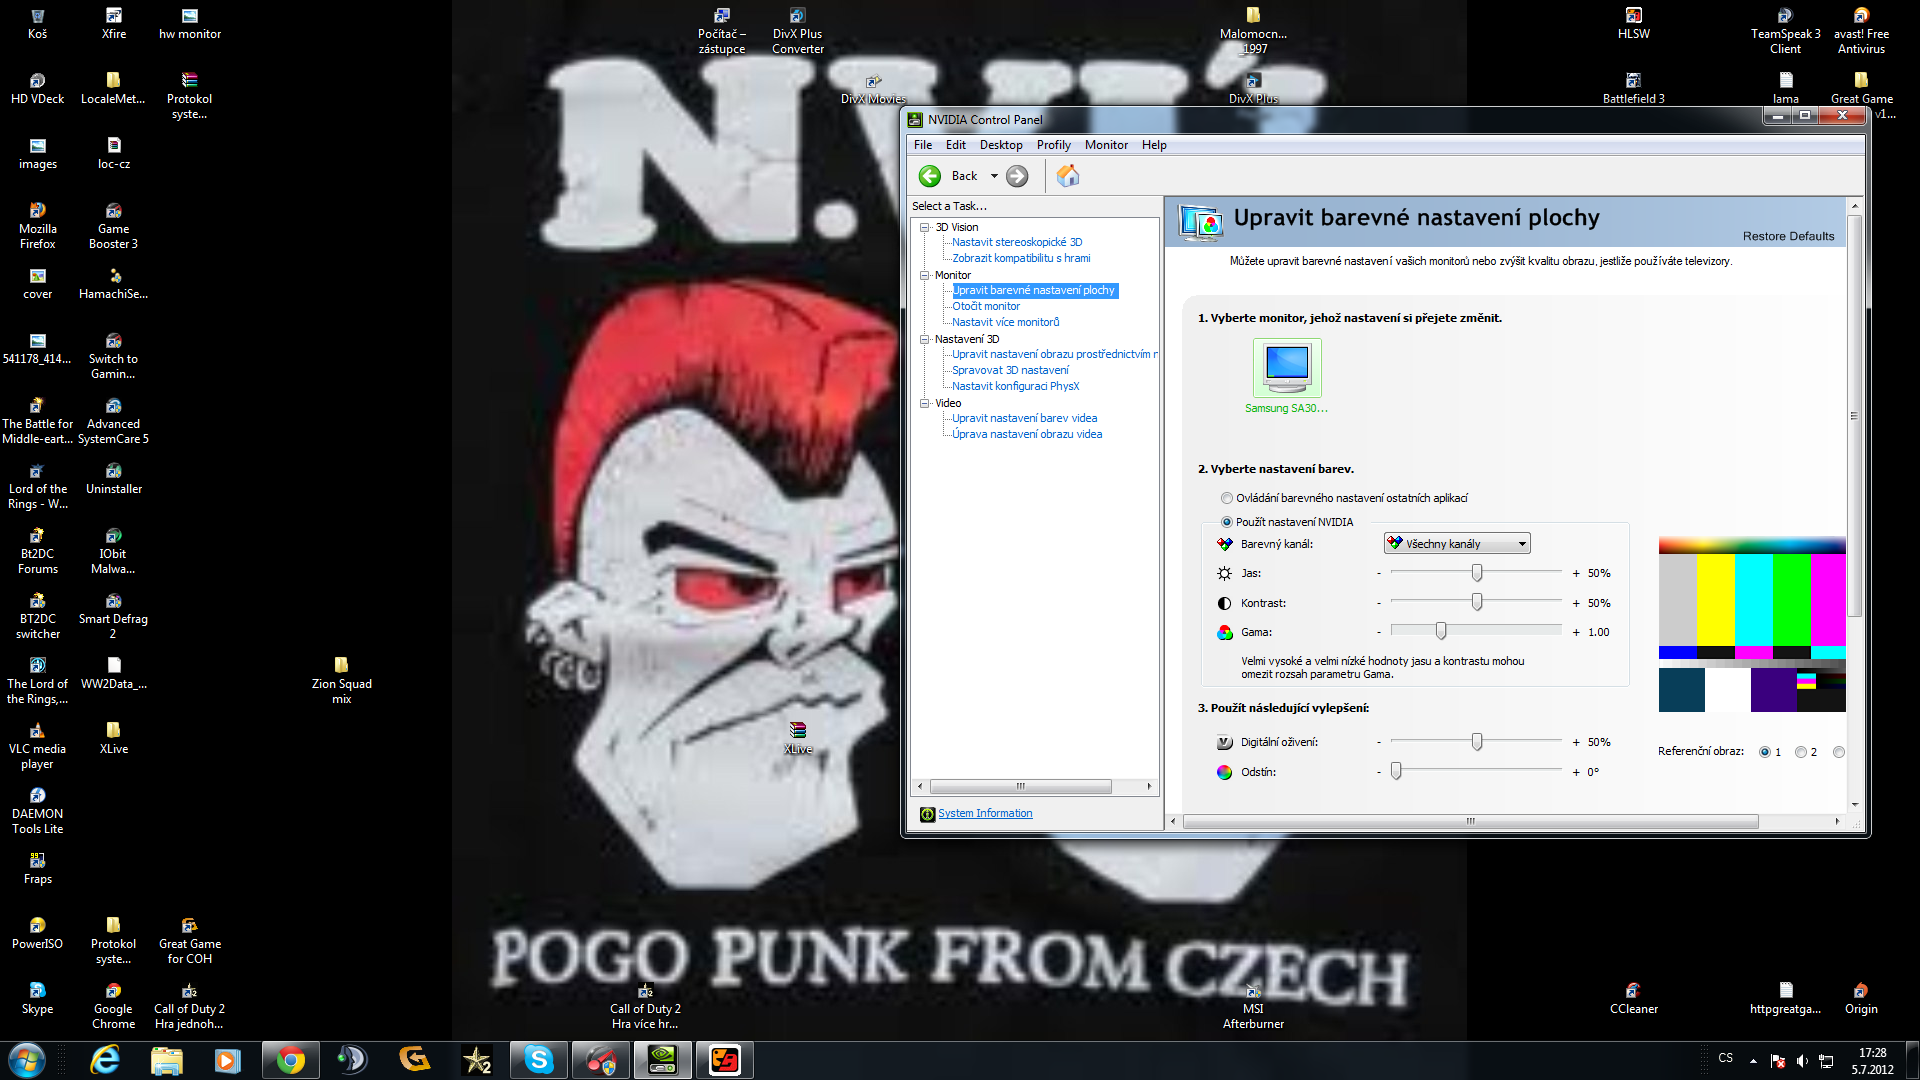Click the Forward arrow icon in toolbar
This screenshot has width=1920, height=1080.
[1017, 176]
